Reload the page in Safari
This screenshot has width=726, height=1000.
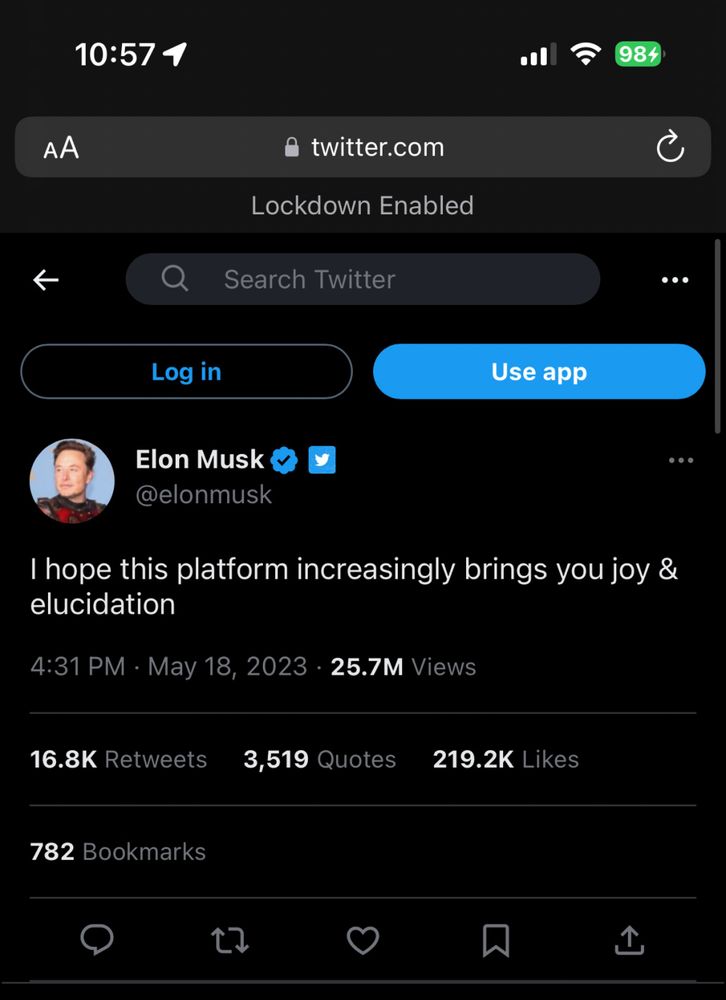[669, 148]
